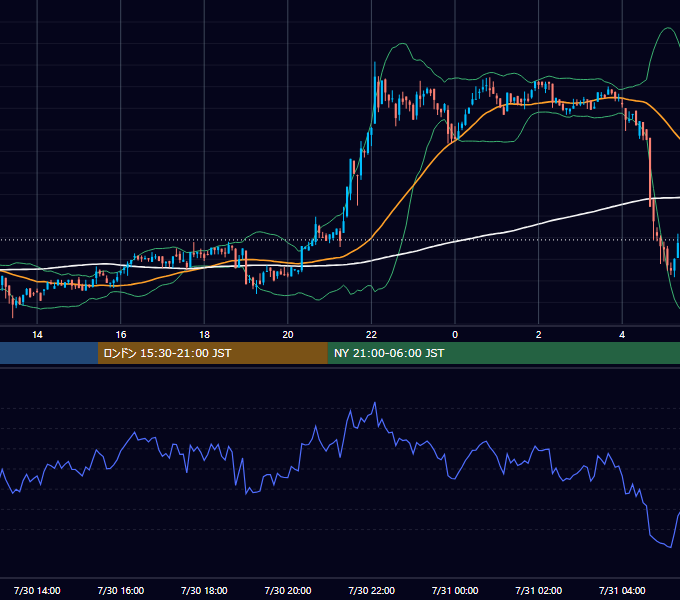Click the 7/30 20:00 time label
The width and height of the screenshot is (680, 600).
coord(288,590)
